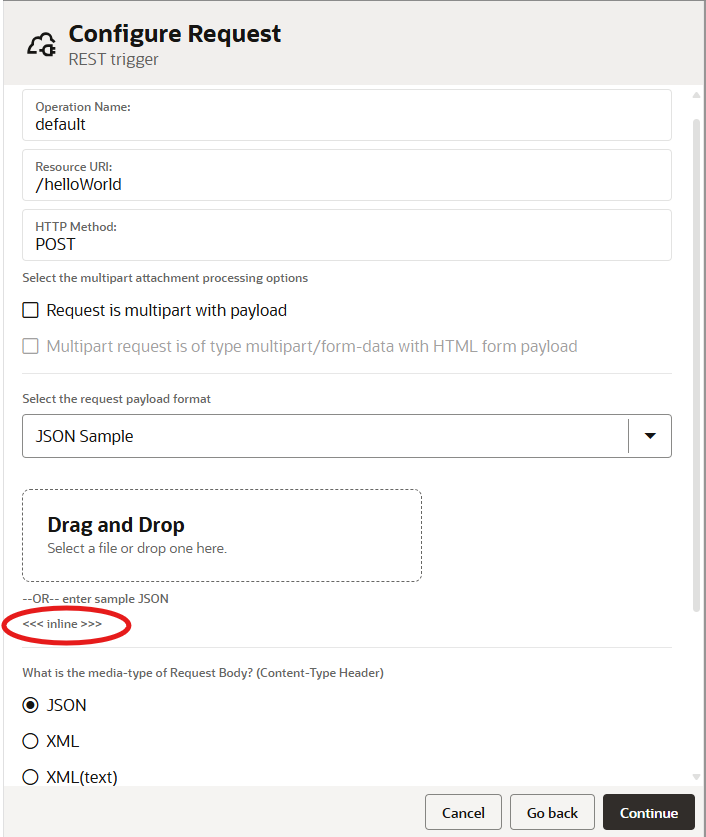706x837 pixels.
Task: Click the Go back button
Action: 551,811
